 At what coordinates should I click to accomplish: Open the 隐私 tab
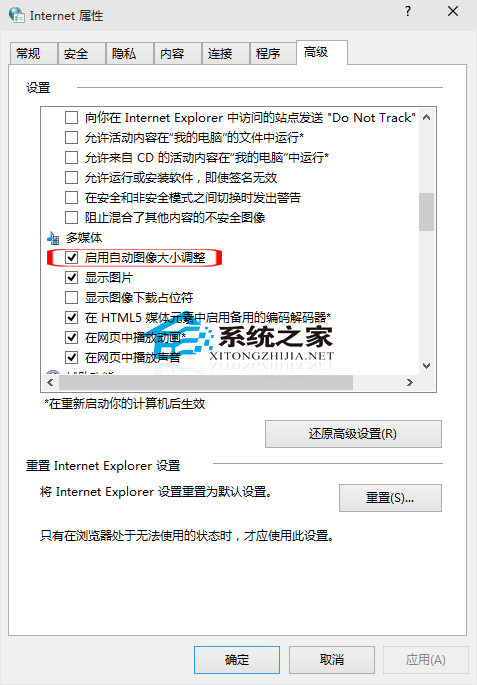pos(130,54)
